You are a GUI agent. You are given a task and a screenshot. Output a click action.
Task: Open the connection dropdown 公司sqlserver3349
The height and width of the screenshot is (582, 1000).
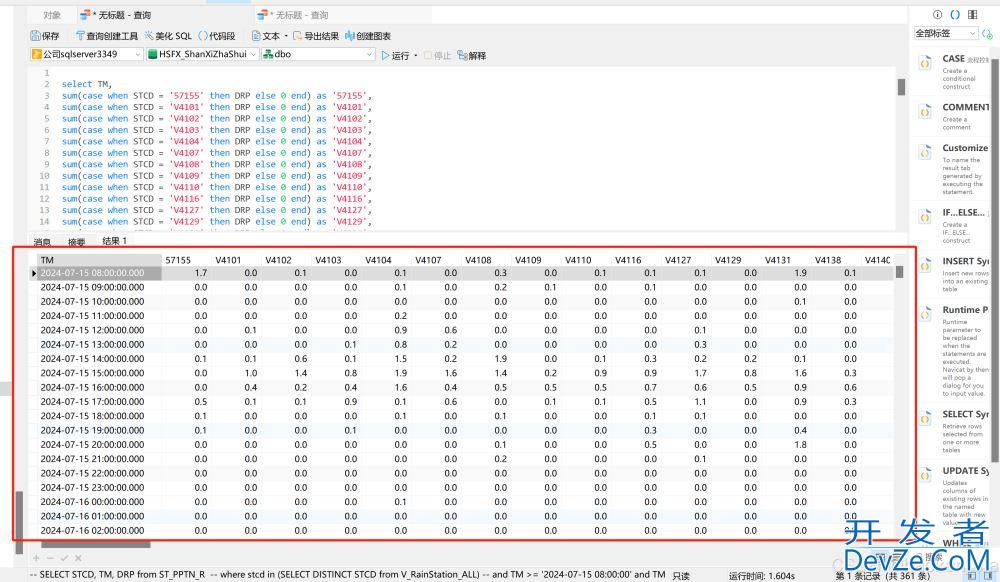pos(86,55)
